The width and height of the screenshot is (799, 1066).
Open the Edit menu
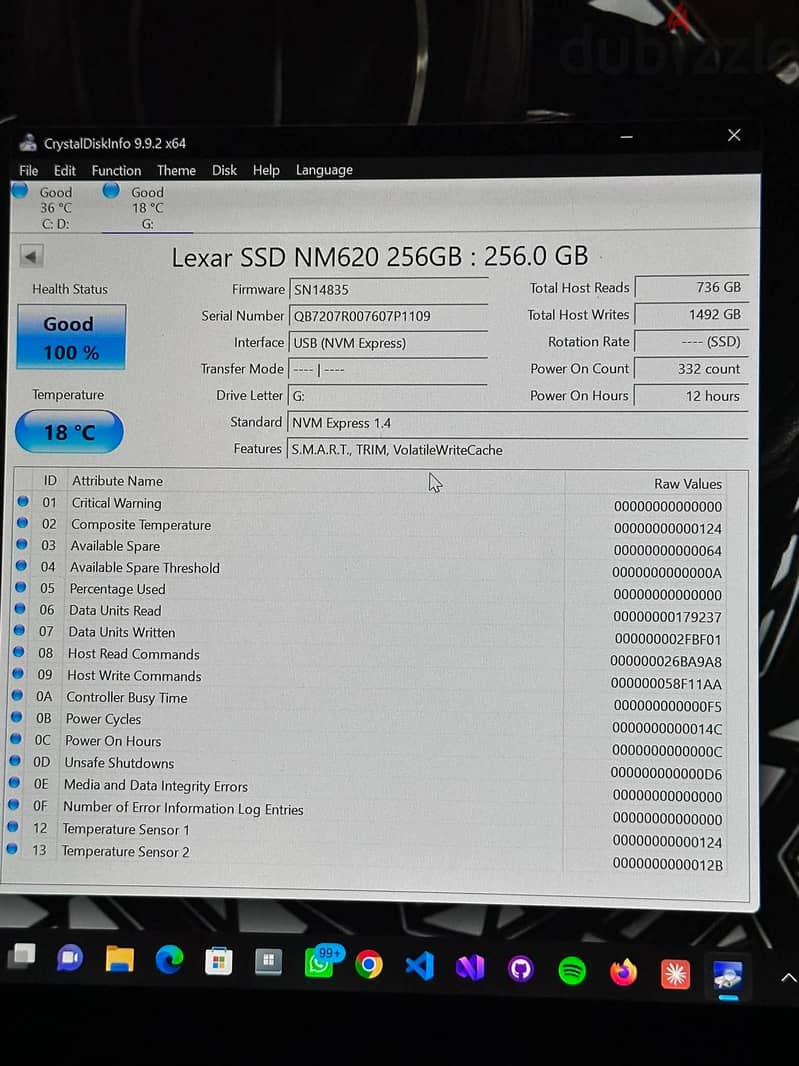coord(65,170)
